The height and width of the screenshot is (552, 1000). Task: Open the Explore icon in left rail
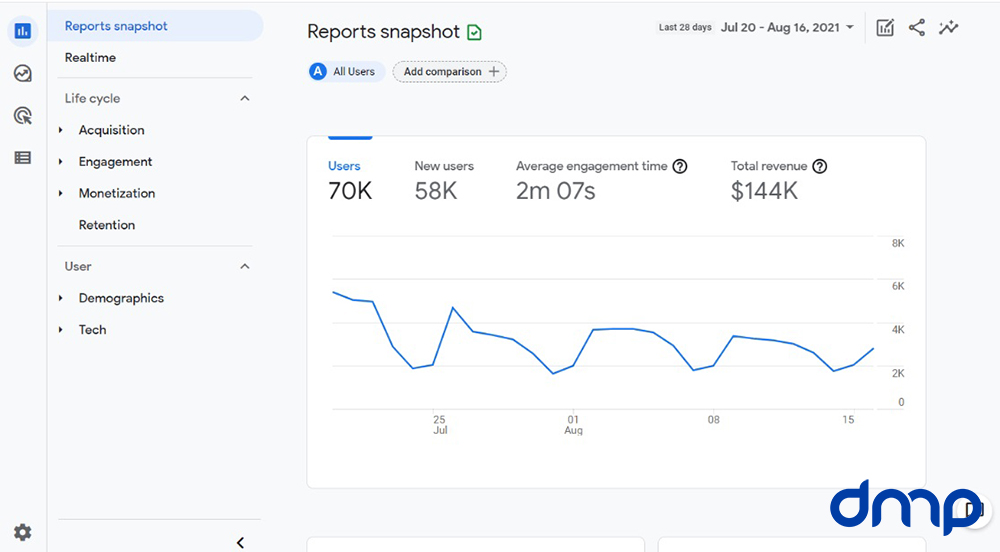tap(23, 73)
